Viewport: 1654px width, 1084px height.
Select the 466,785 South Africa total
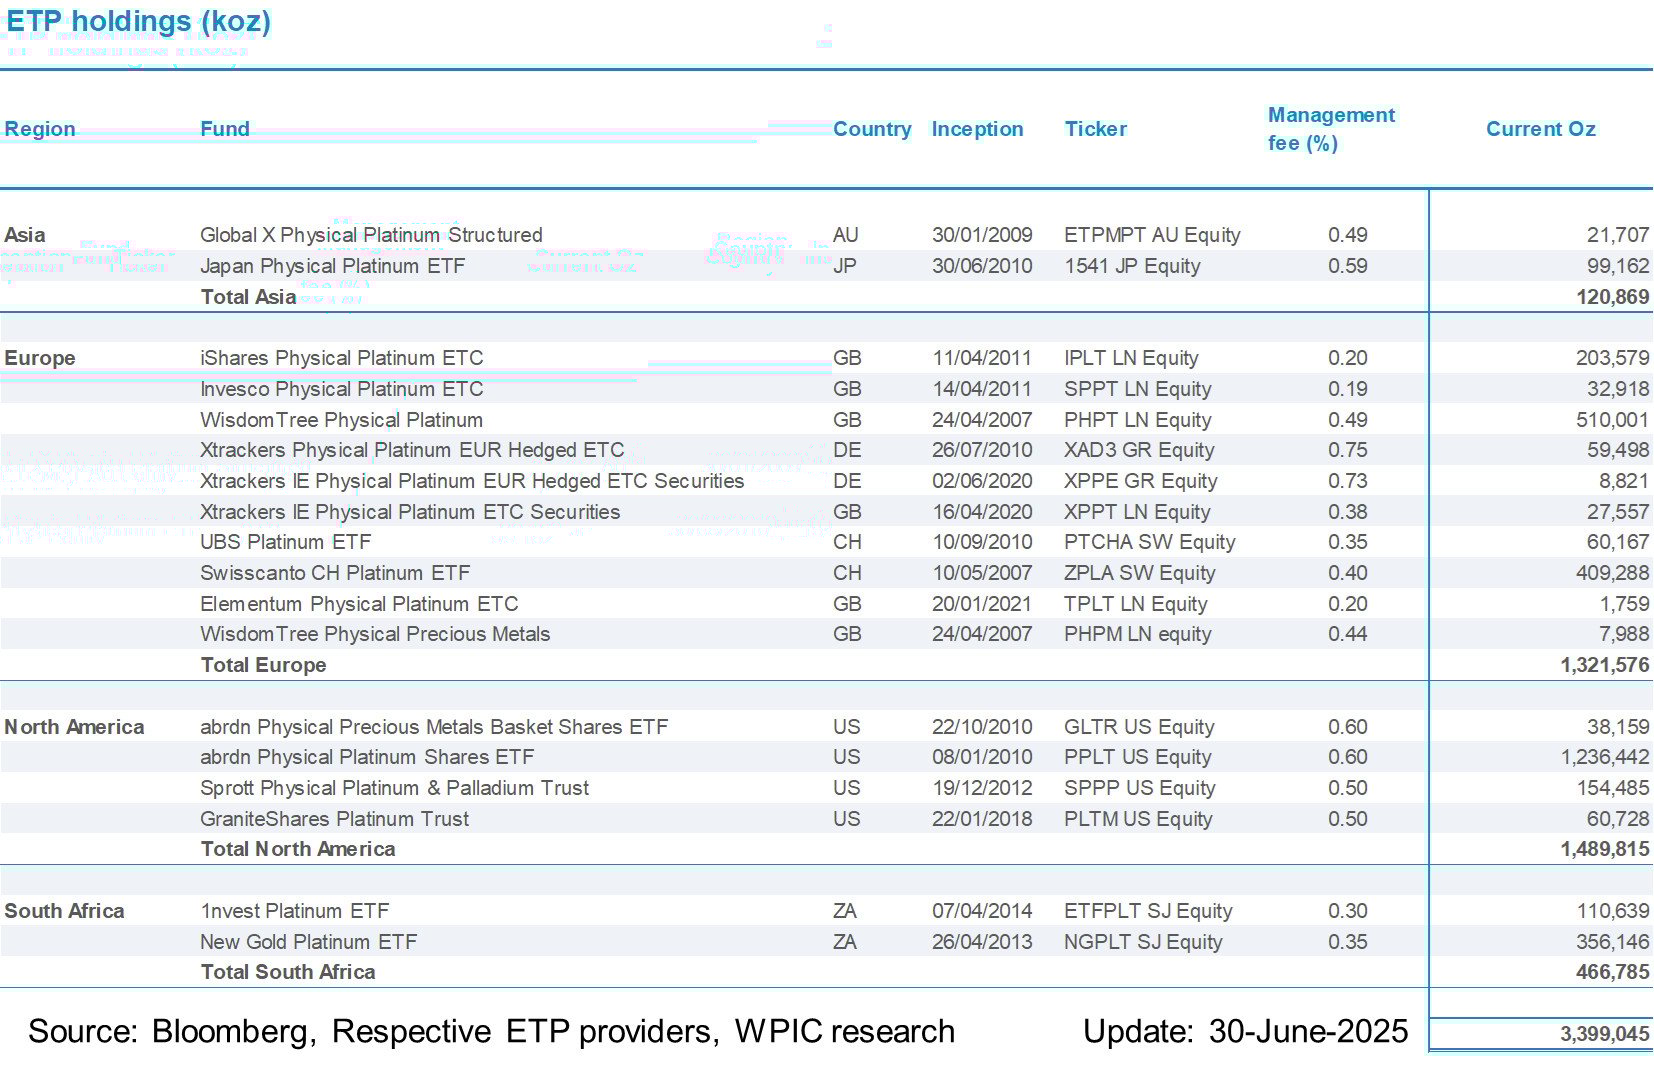[1612, 972]
